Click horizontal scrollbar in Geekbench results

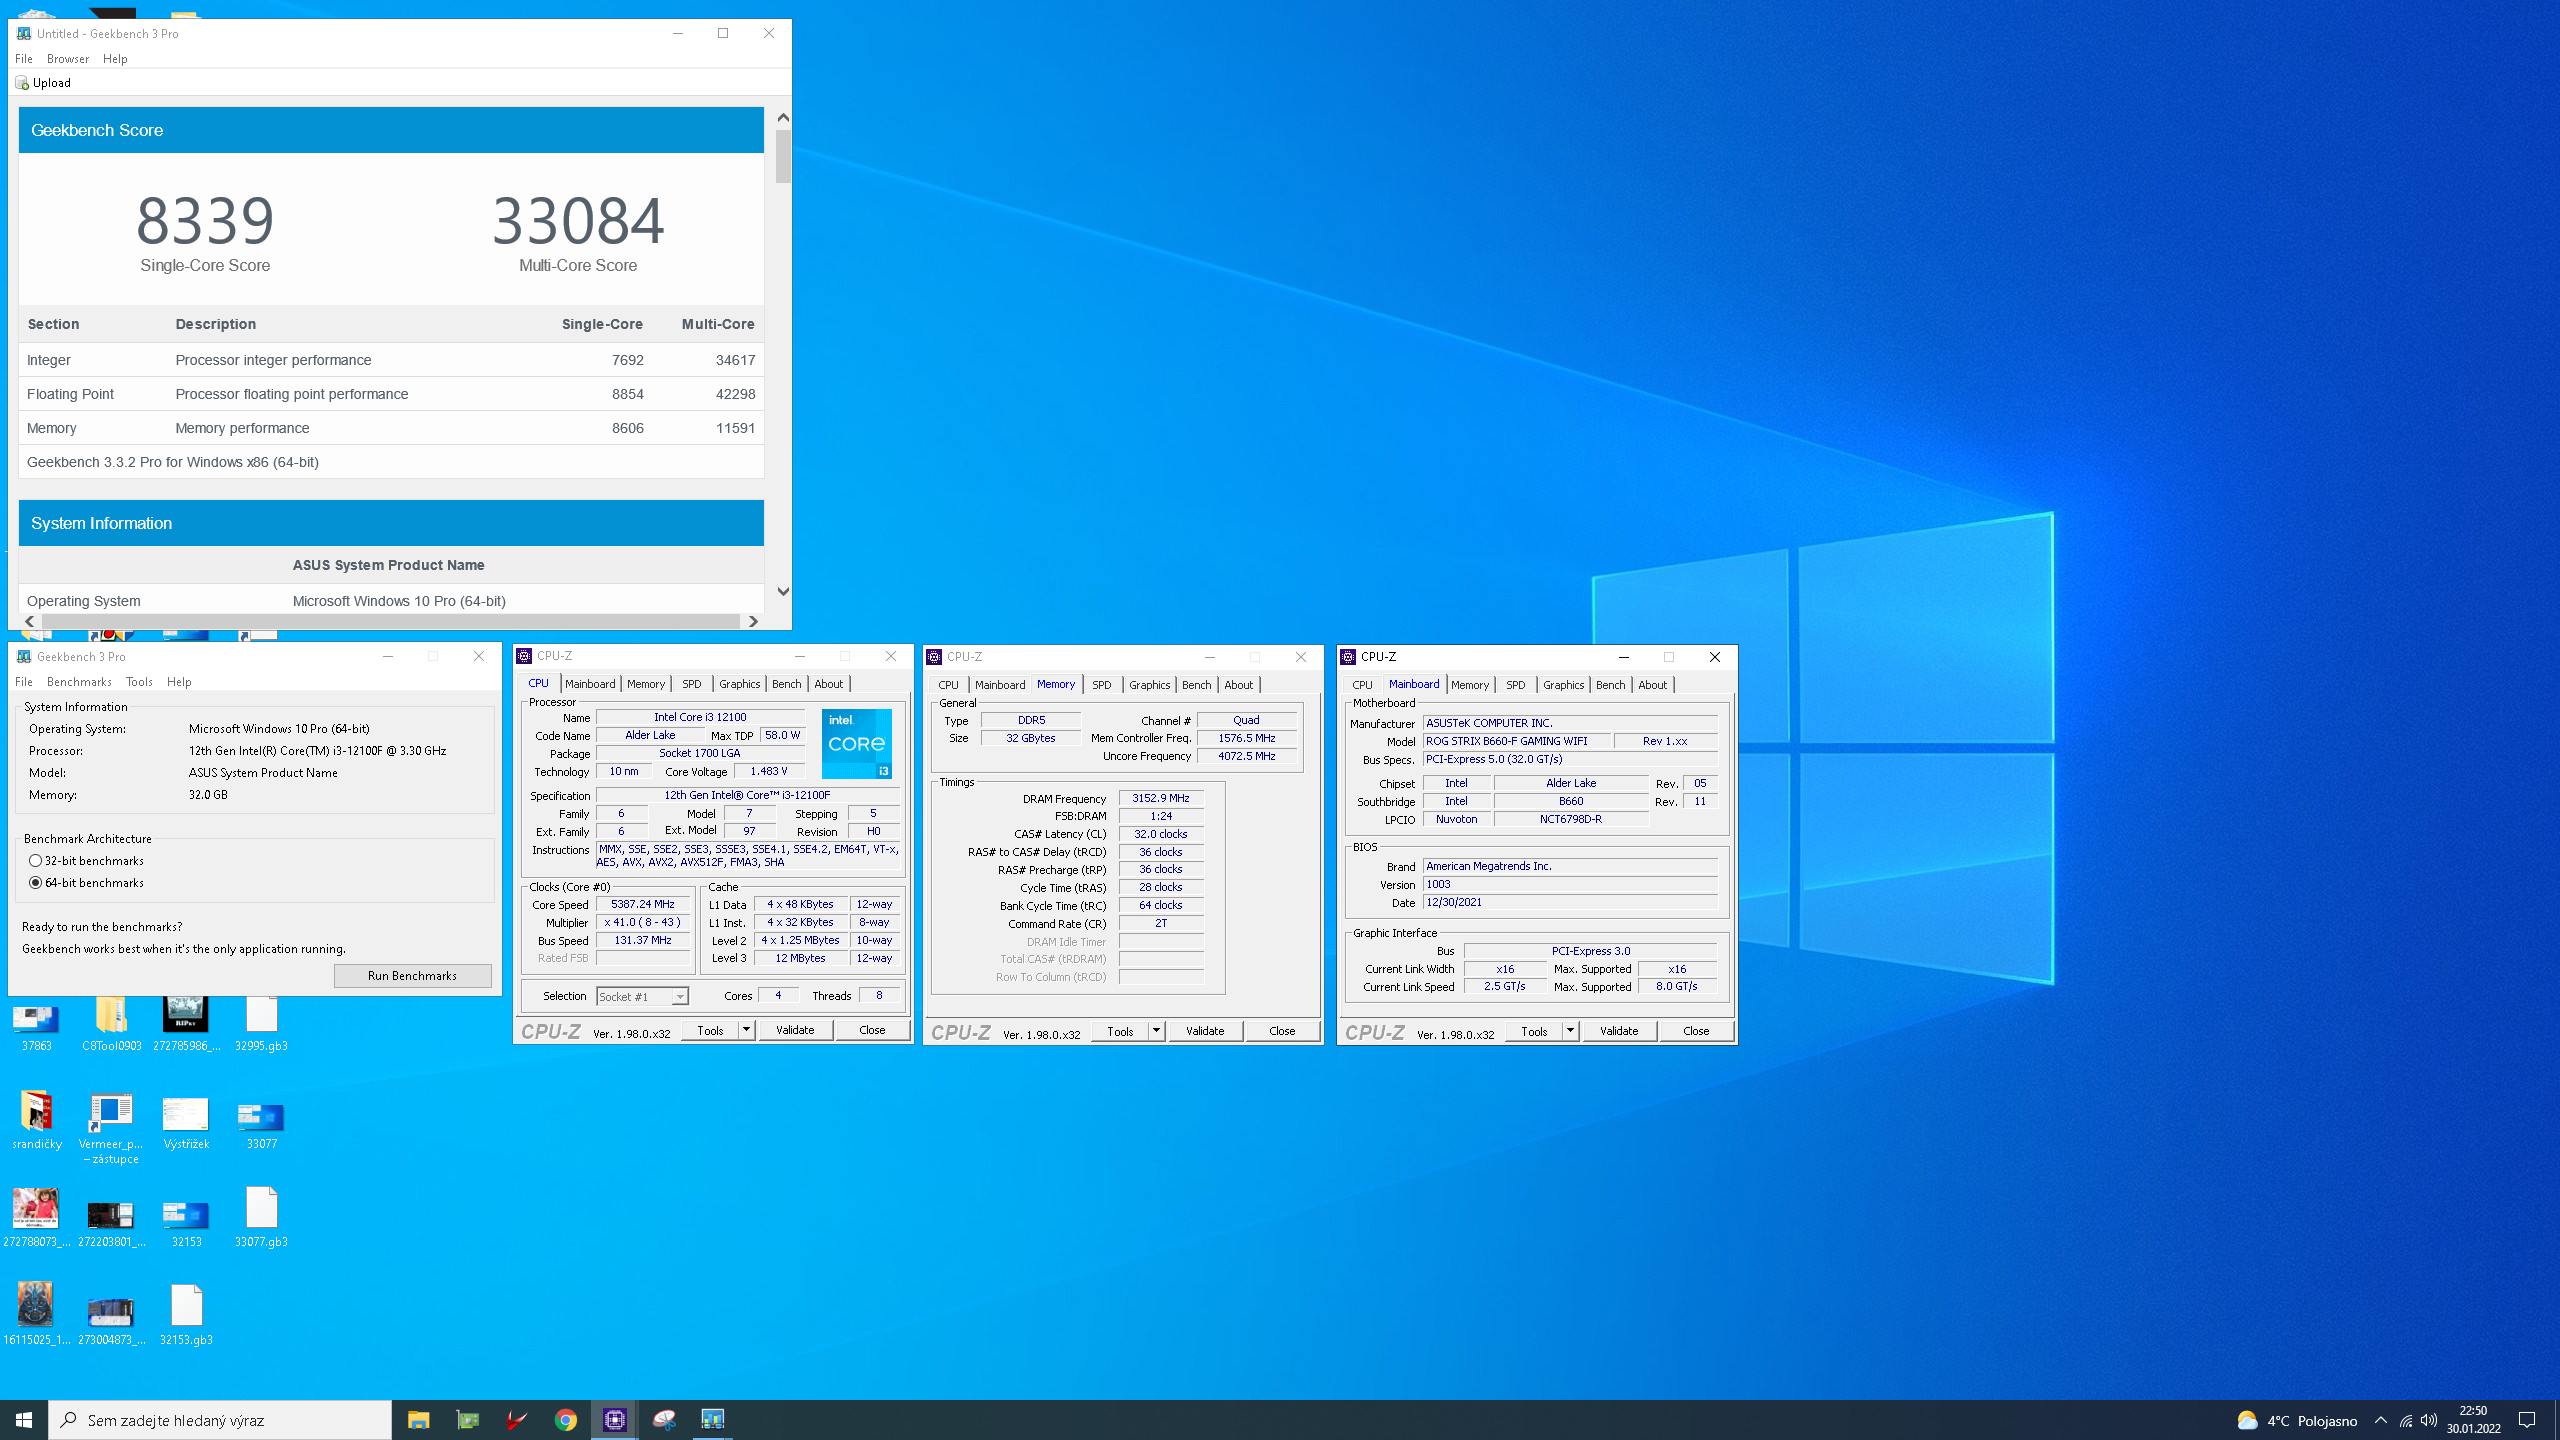pos(390,621)
